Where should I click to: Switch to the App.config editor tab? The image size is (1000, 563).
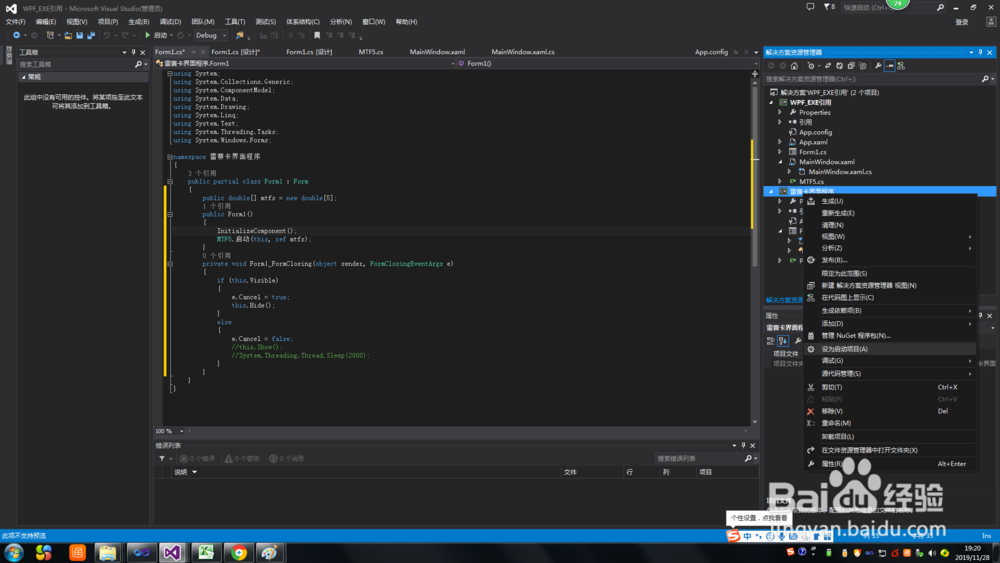coord(711,52)
